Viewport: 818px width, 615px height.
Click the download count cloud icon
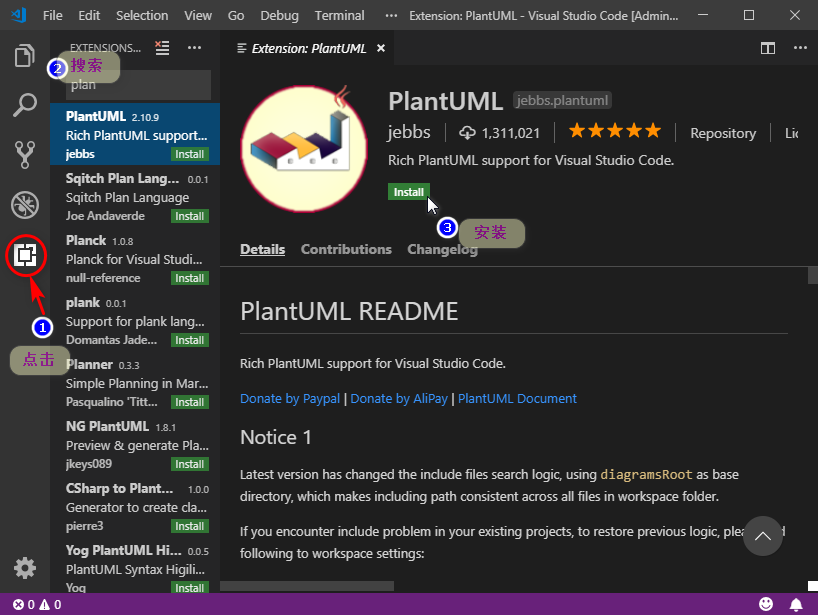[467, 133]
